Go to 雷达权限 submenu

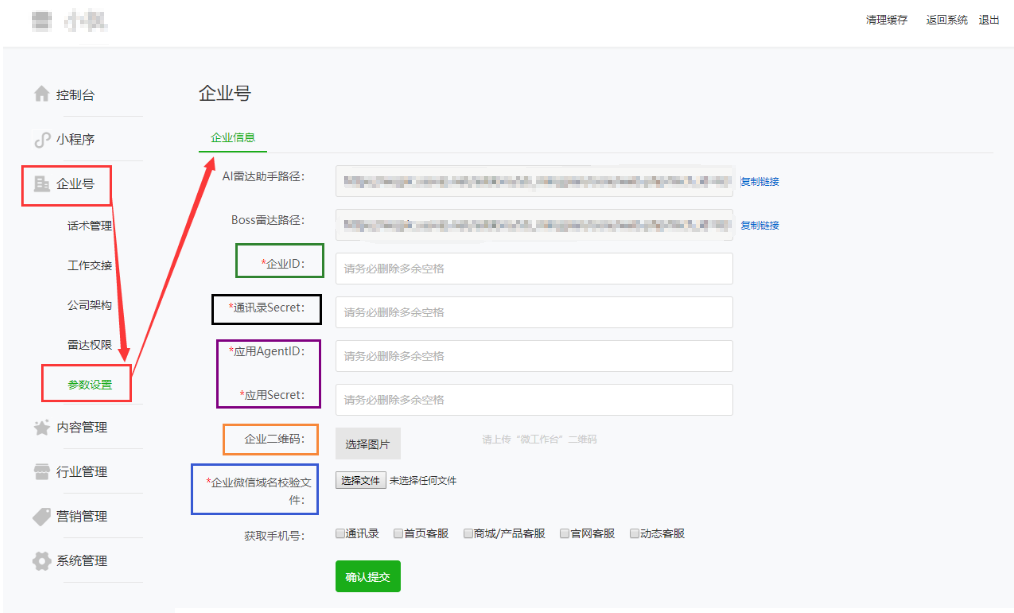click(x=89, y=345)
